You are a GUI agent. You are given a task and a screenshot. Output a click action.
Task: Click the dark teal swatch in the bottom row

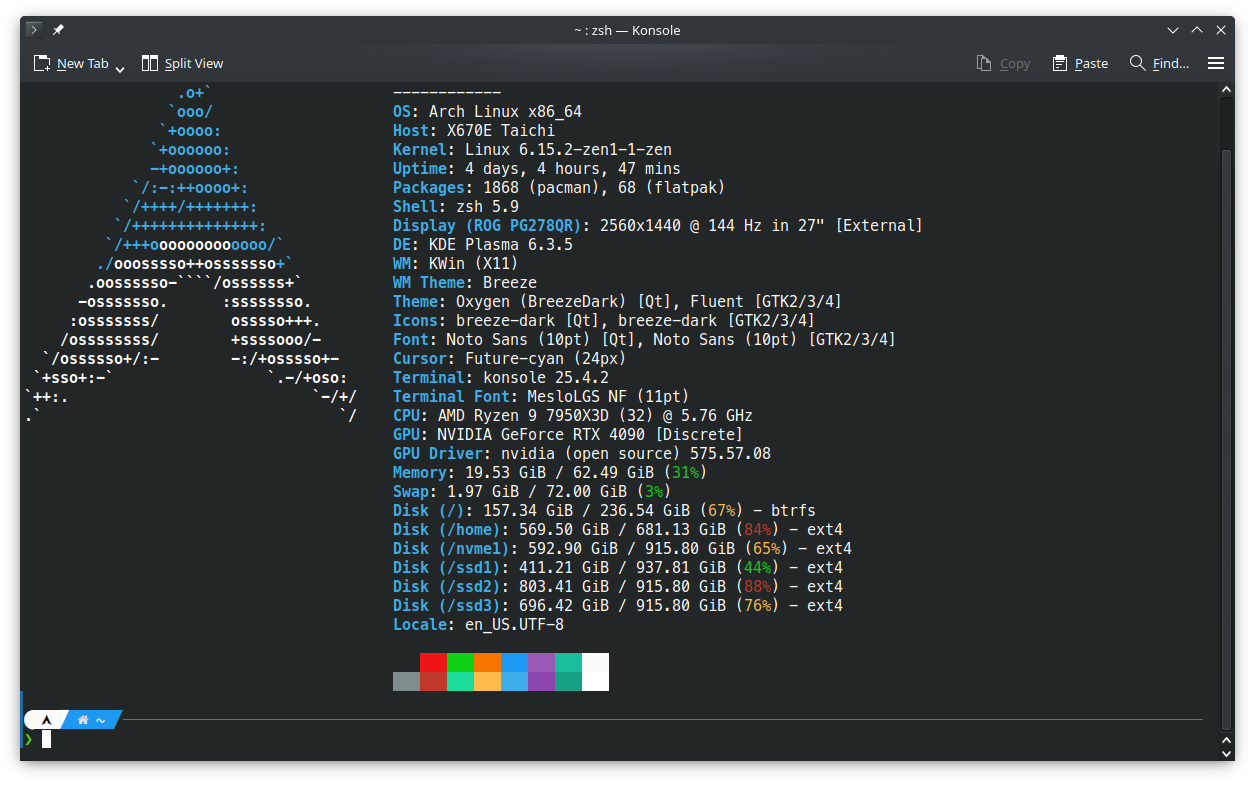pyautogui.click(x=568, y=681)
